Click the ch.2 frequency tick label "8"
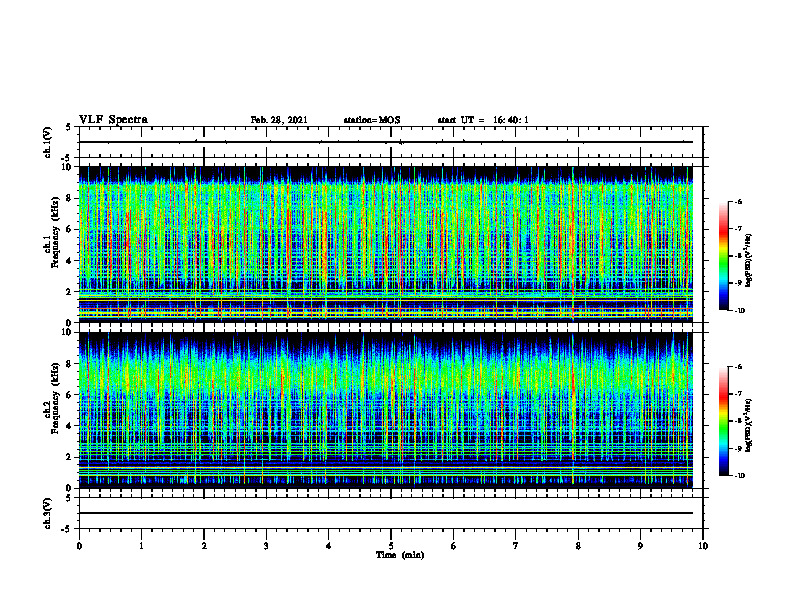Screen dimensions: 792x612 coord(70,364)
